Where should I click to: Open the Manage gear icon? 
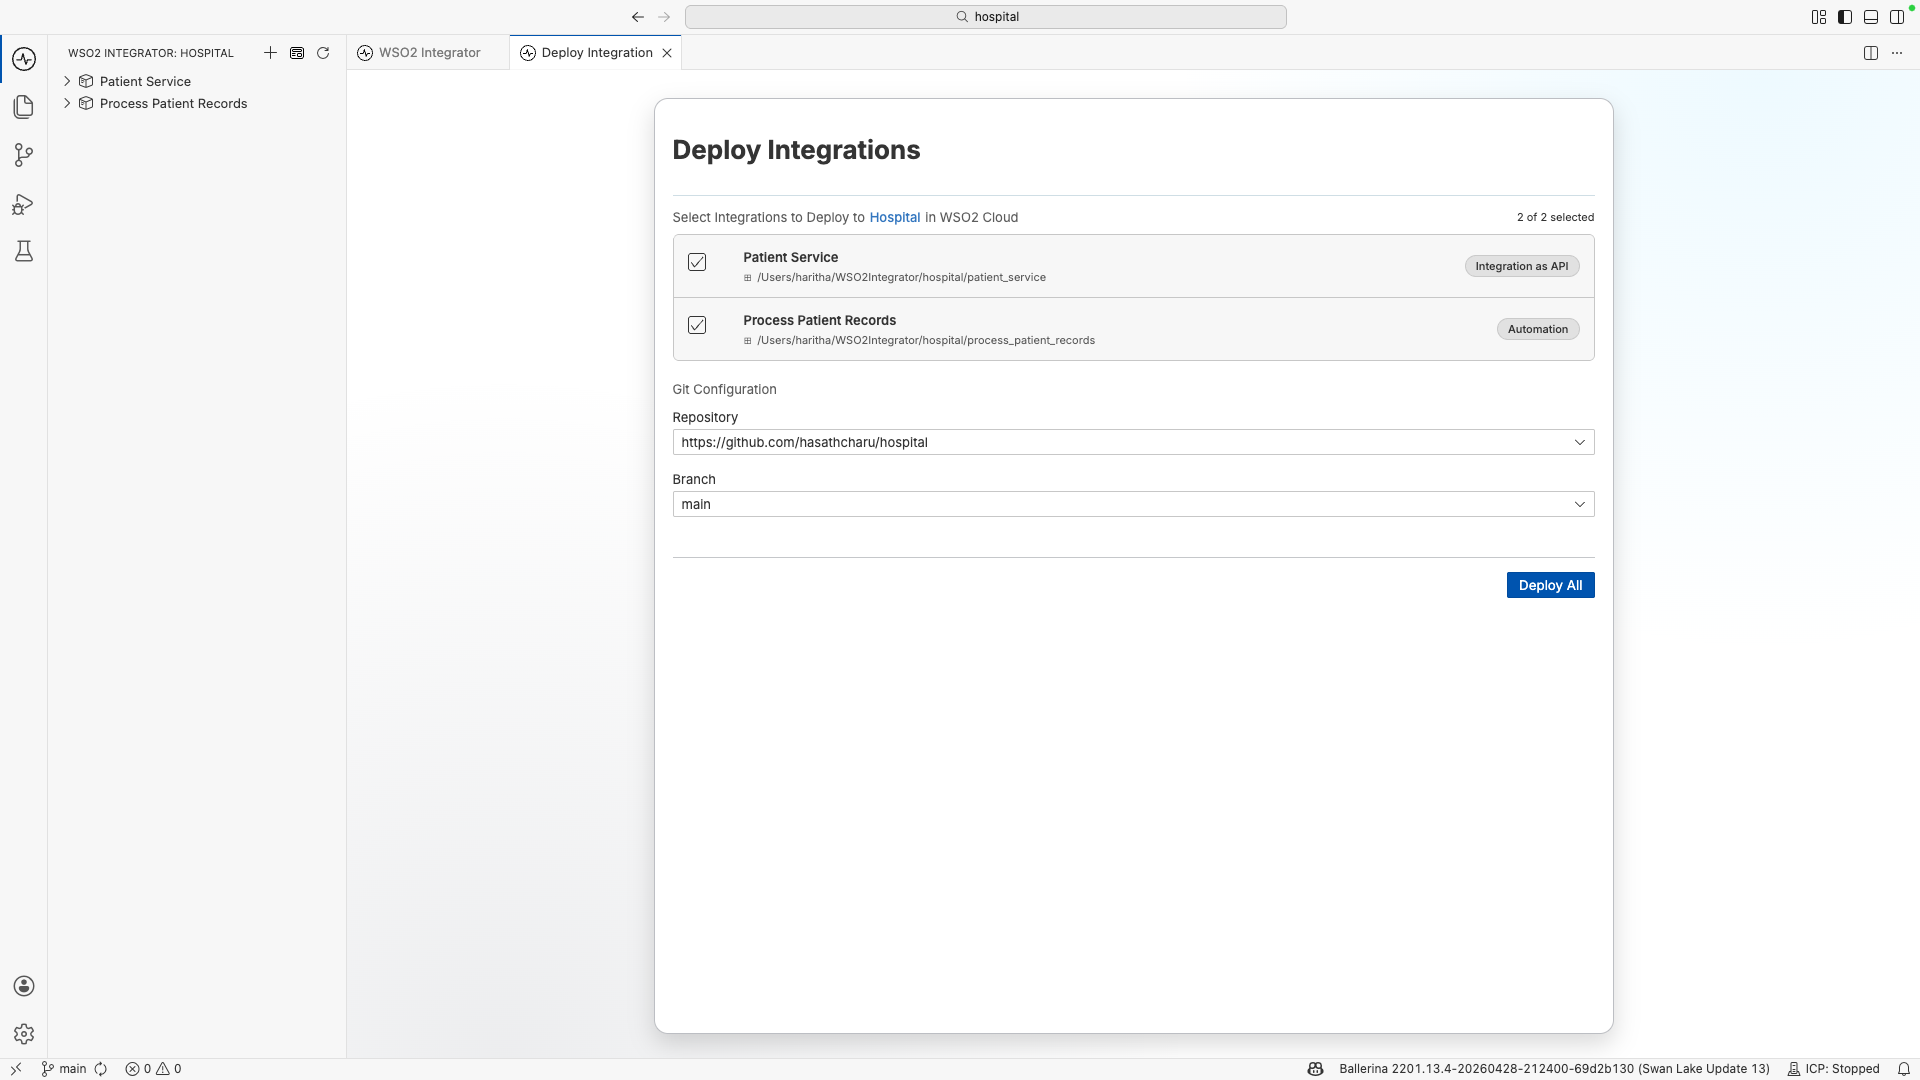pyautogui.click(x=24, y=1034)
